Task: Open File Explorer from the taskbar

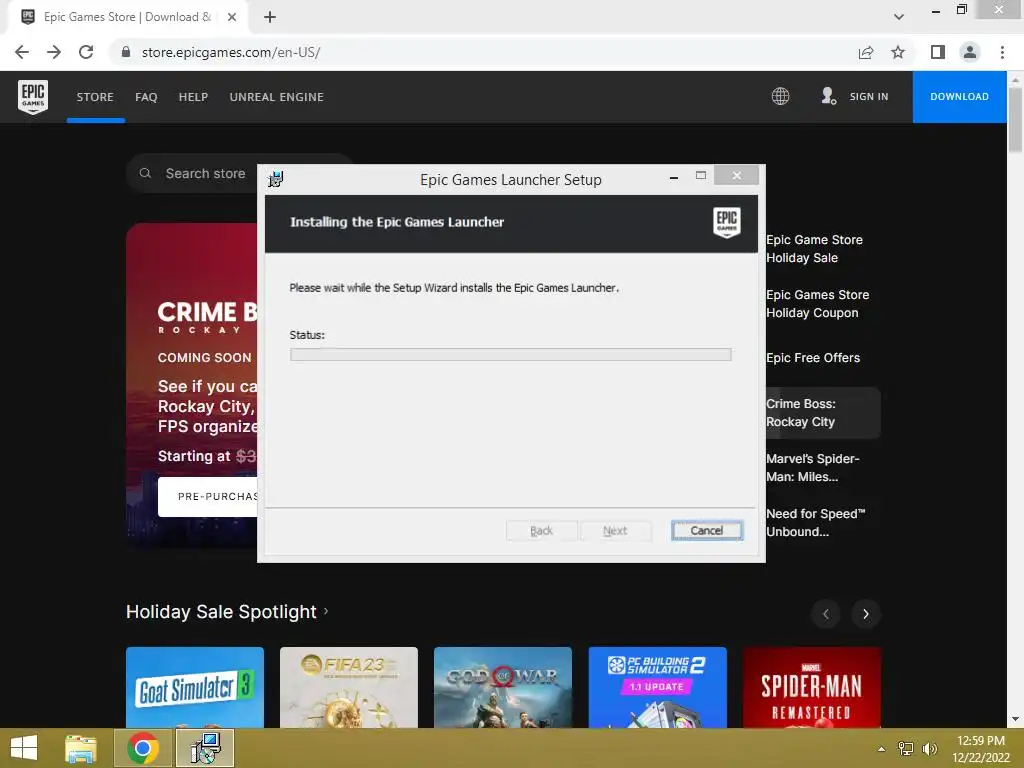Action: pyautogui.click(x=81, y=748)
